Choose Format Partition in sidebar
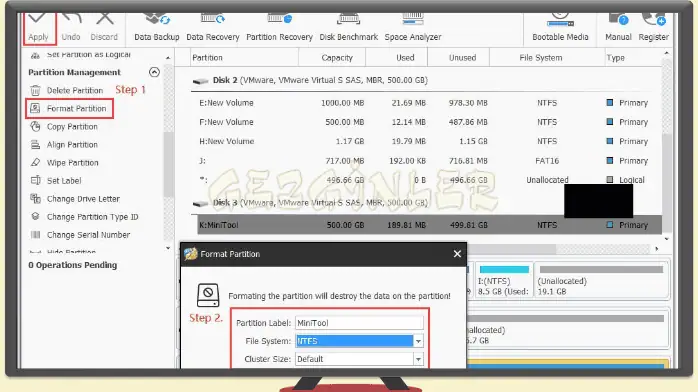Screen dimensions: 698x392 click(x=69, y=109)
